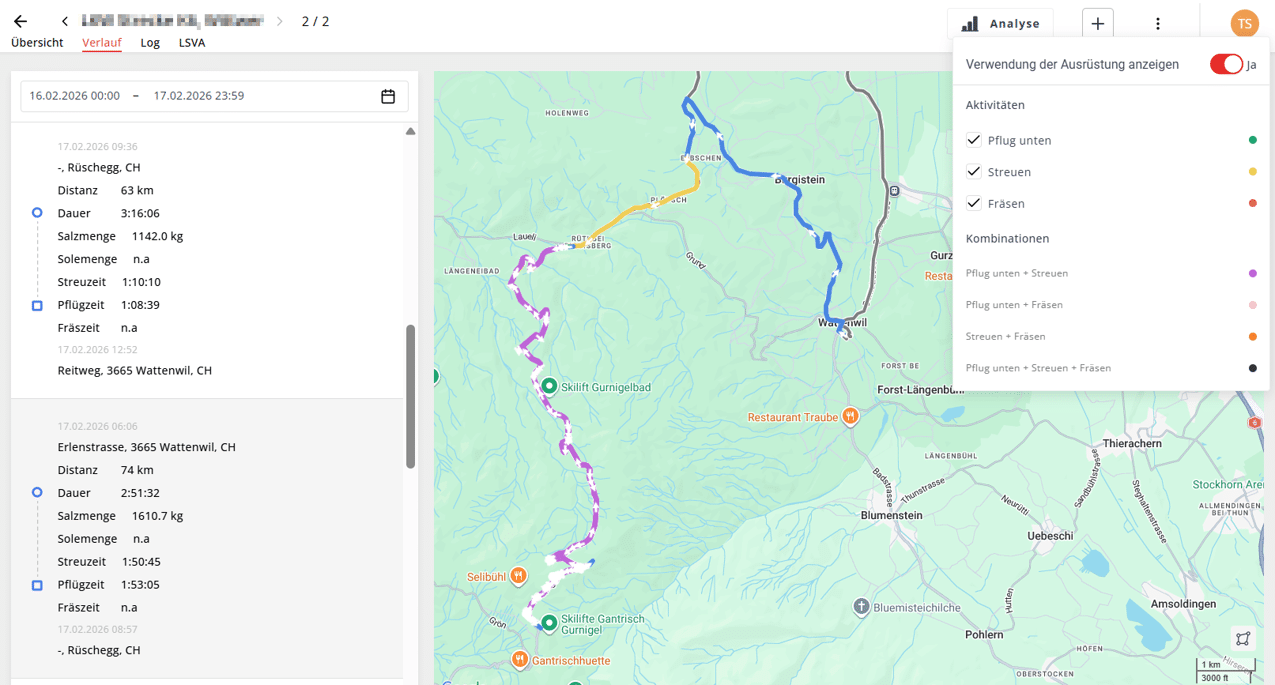Click timestamp 17.02.2026 12:52

(x=98, y=350)
